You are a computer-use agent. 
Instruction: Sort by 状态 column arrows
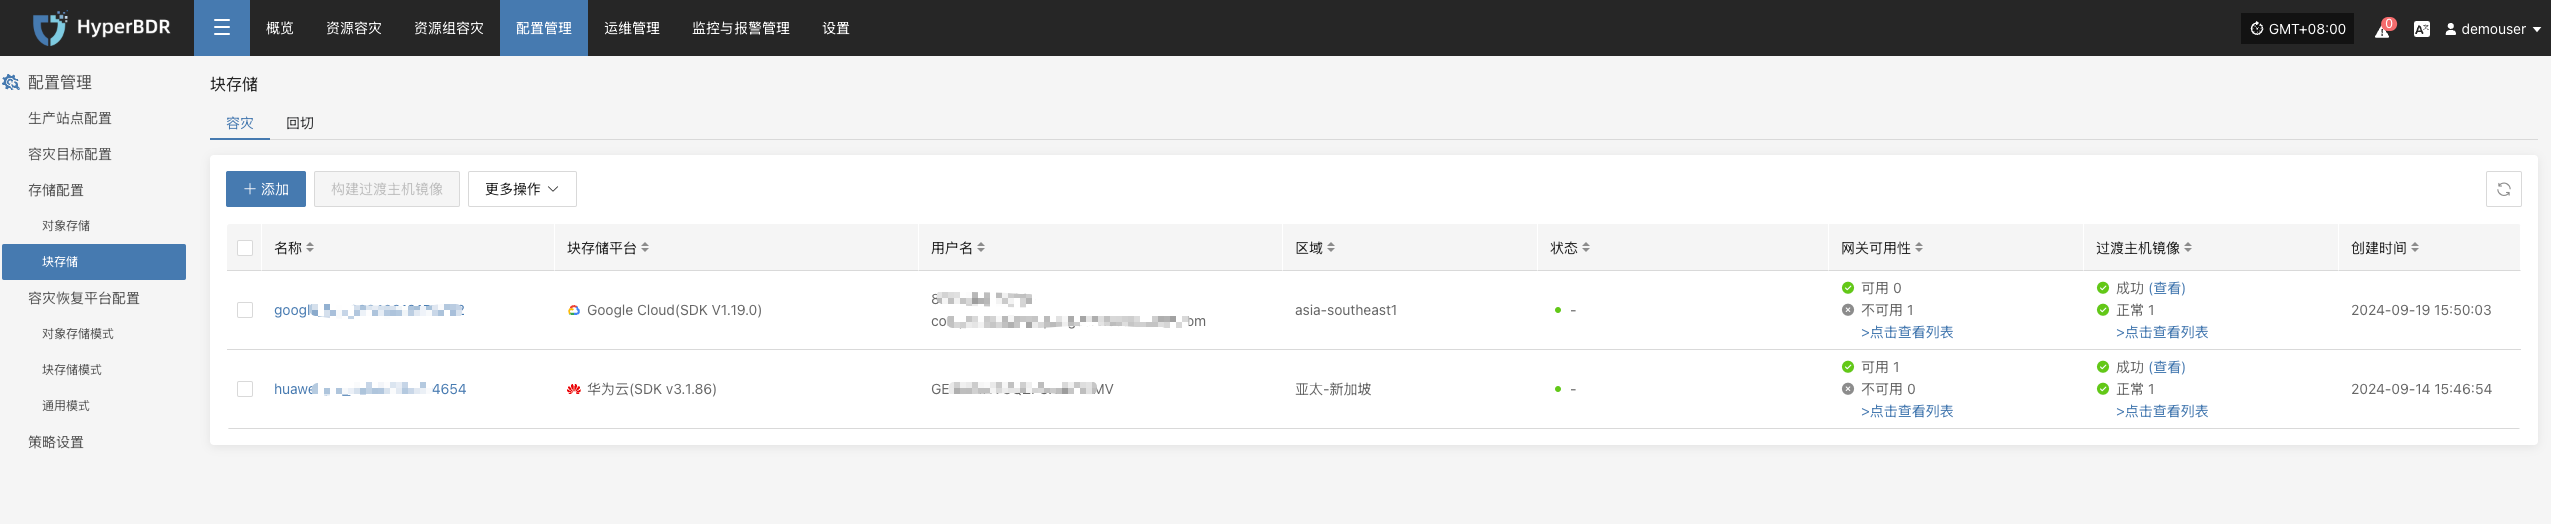click(1586, 247)
